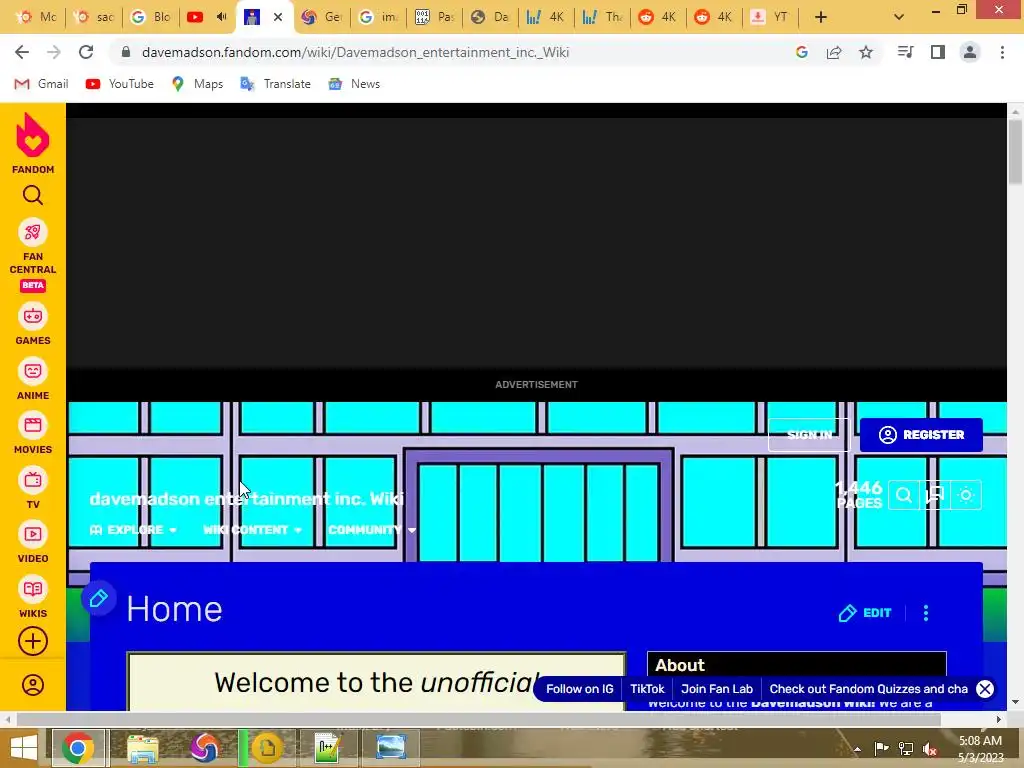
Task: Open Gmail bookmark
Action: [x=41, y=84]
